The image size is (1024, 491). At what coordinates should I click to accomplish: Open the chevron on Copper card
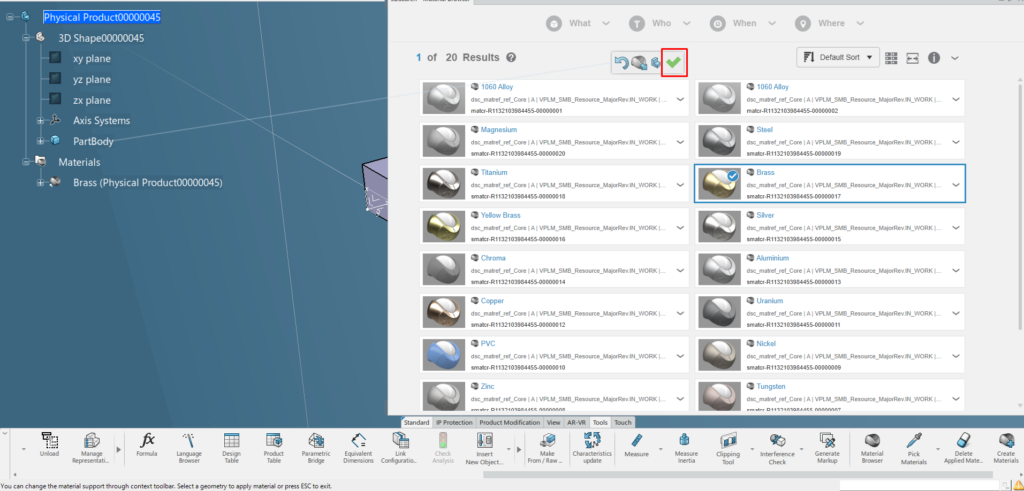680,313
